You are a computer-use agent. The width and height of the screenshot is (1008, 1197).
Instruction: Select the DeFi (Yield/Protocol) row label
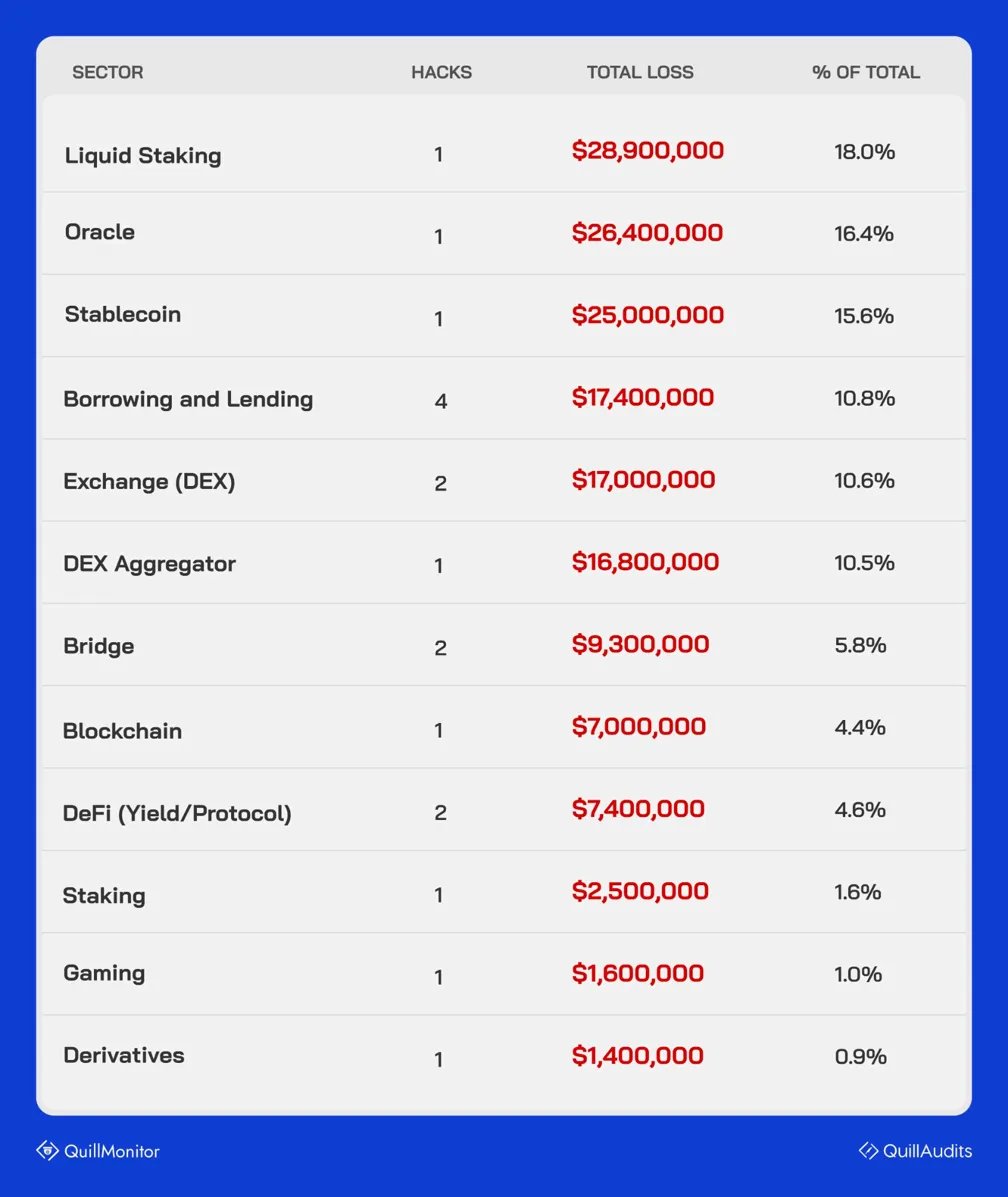click(x=177, y=813)
